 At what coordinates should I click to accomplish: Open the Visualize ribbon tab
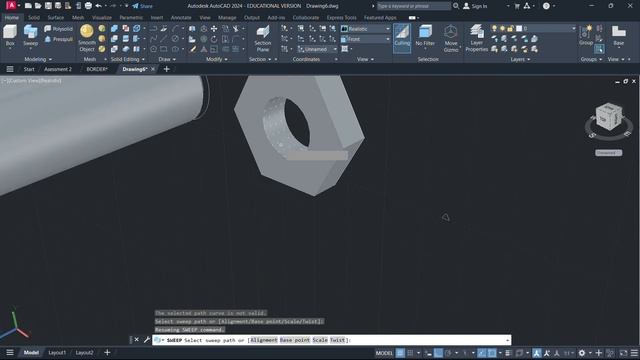[102, 18]
